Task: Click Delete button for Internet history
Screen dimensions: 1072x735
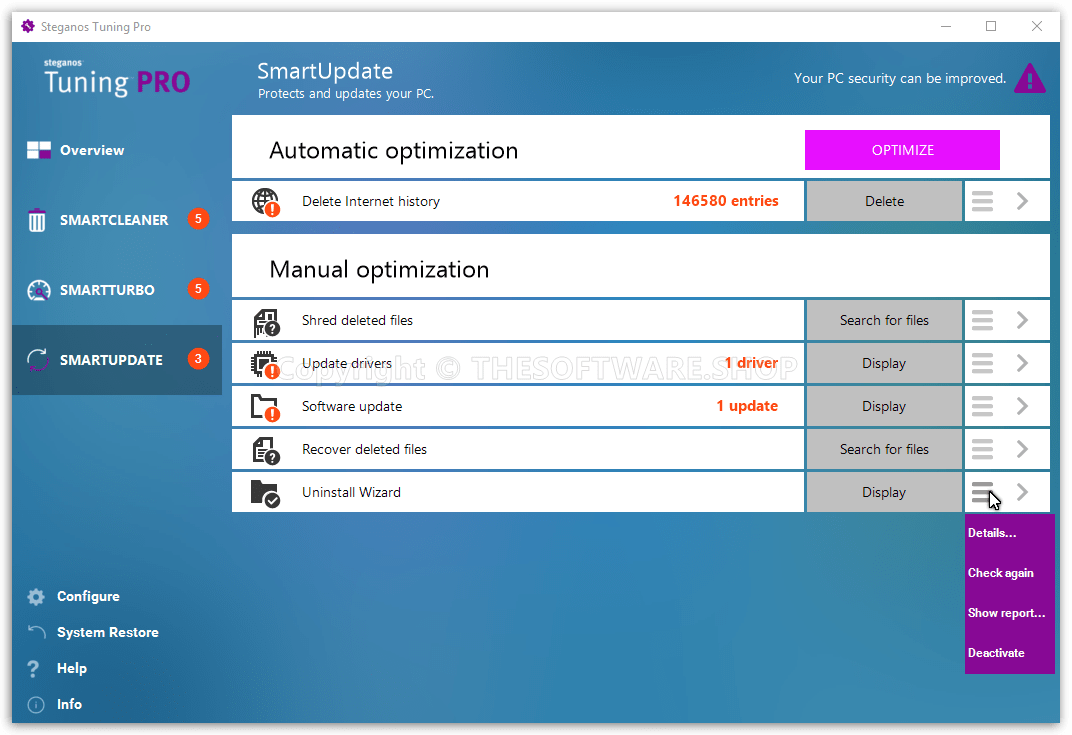Action: click(884, 202)
